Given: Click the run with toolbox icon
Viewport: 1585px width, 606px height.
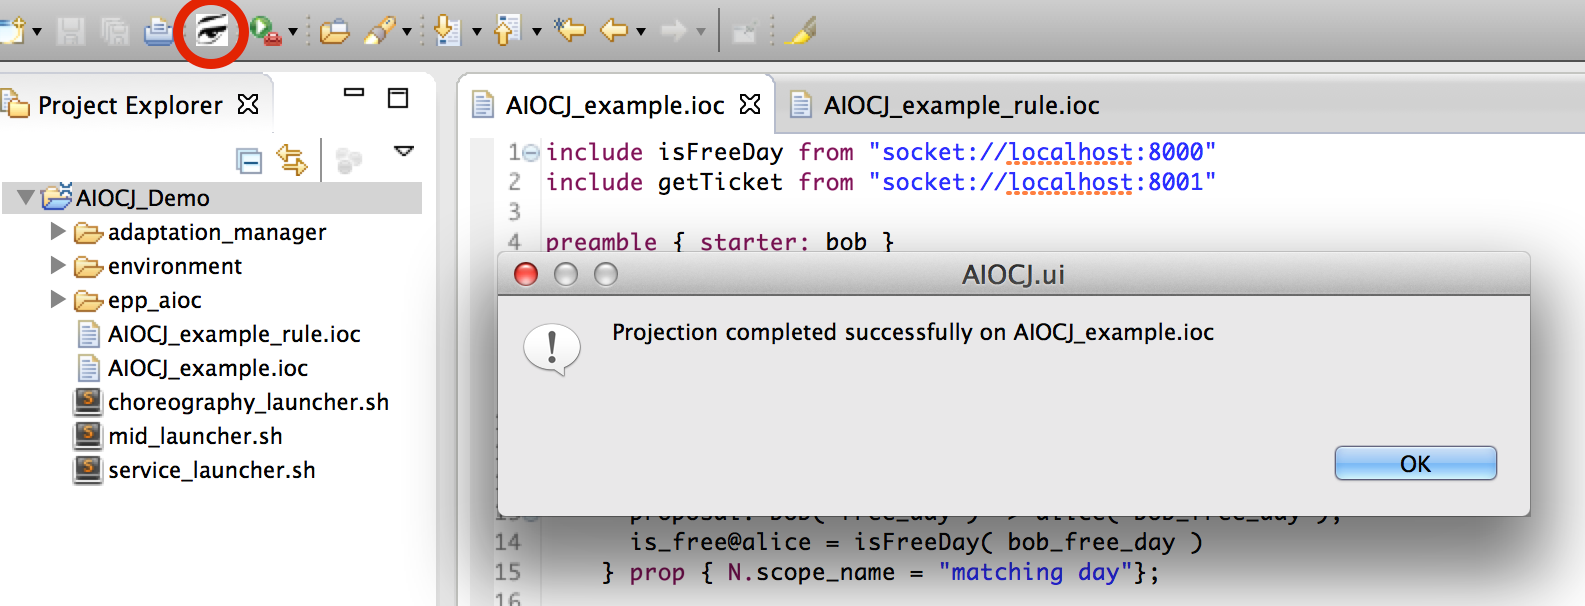Looking at the screenshot, I should (x=264, y=31).
